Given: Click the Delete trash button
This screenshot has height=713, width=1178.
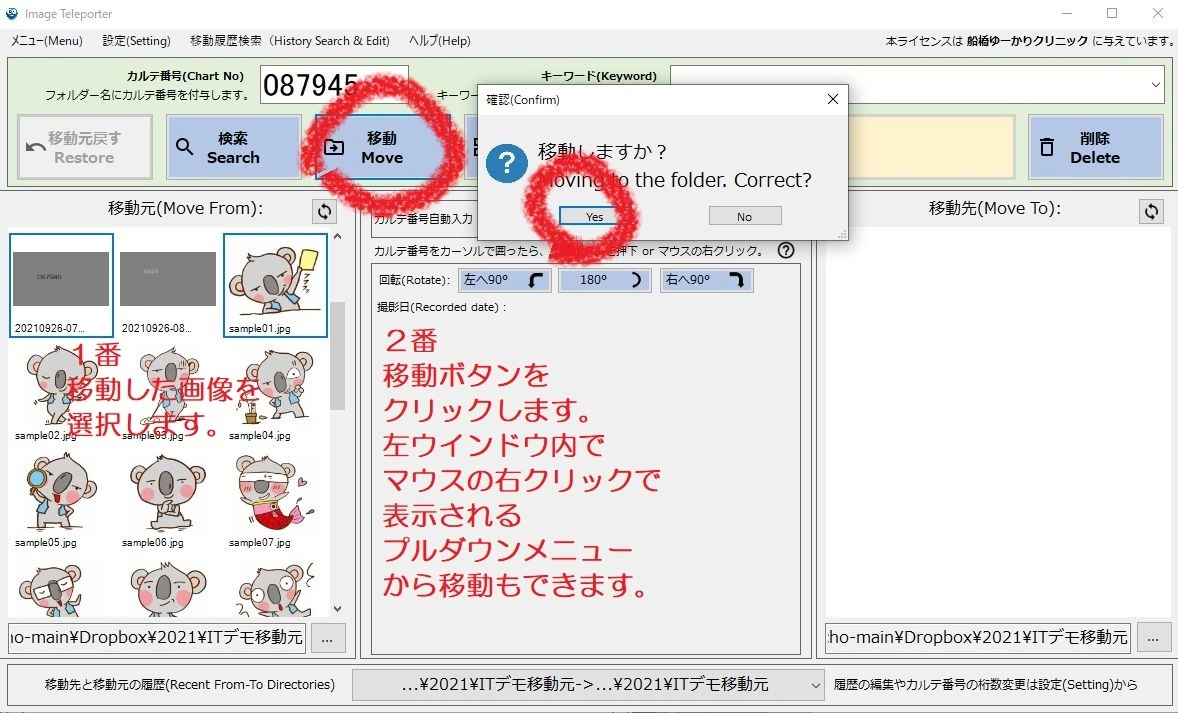Looking at the screenshot, I should [x=1095, y=148].
